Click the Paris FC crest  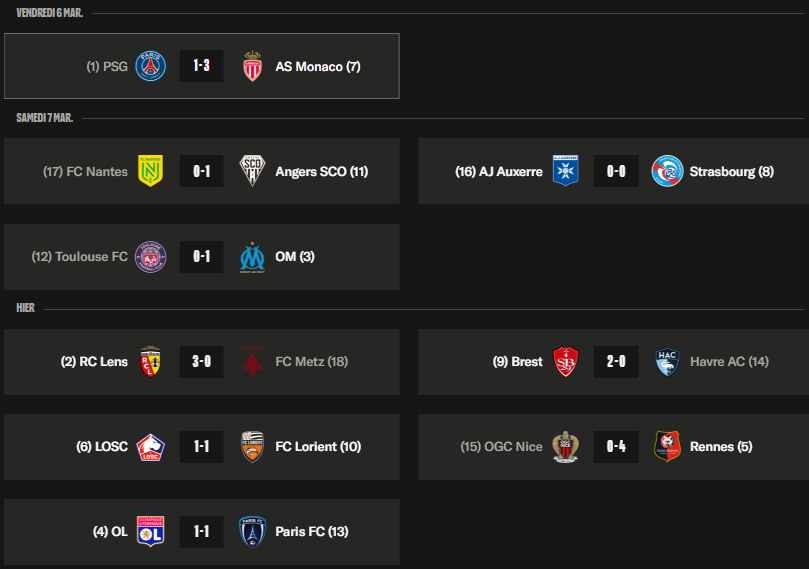tap(252, 531)
